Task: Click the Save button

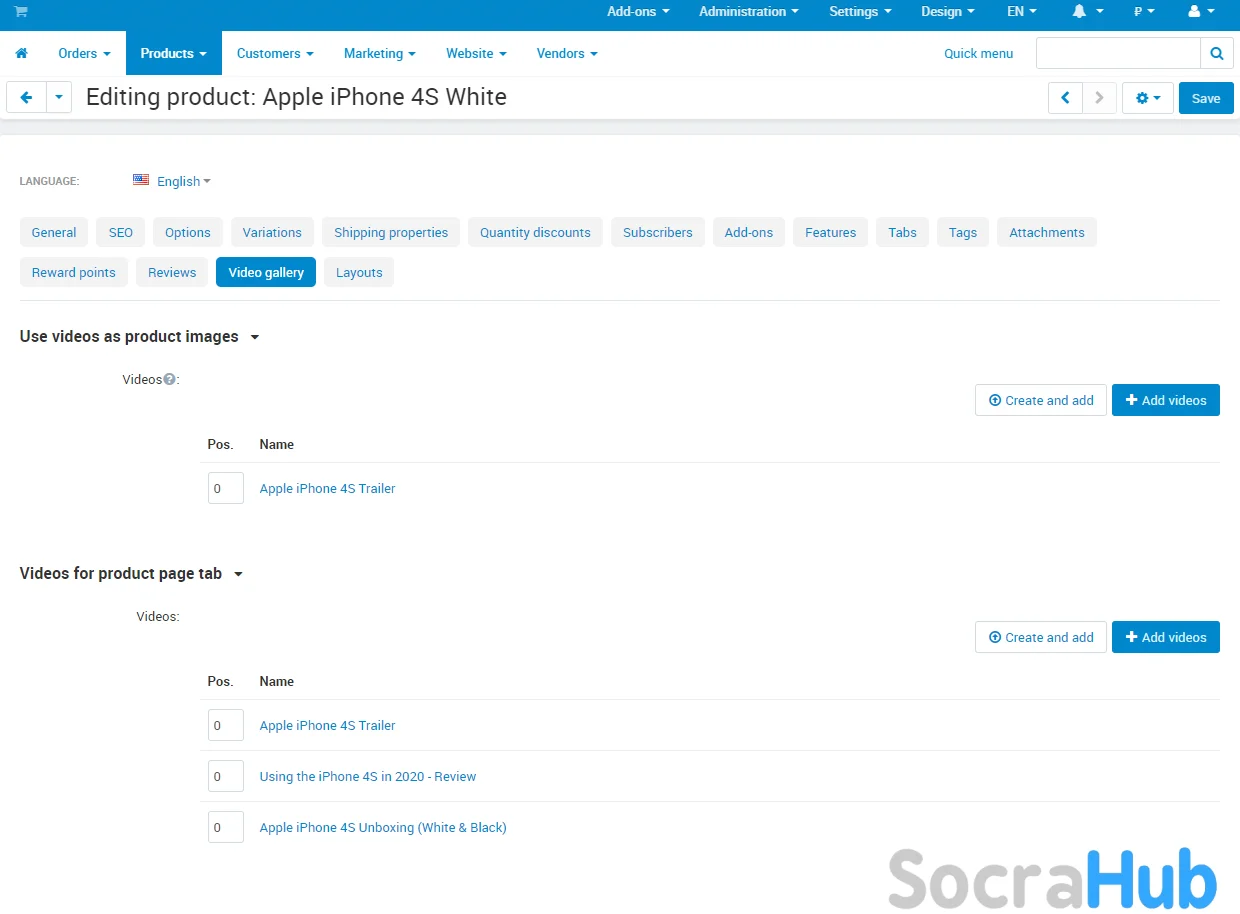Action: tap(1205, 98)
